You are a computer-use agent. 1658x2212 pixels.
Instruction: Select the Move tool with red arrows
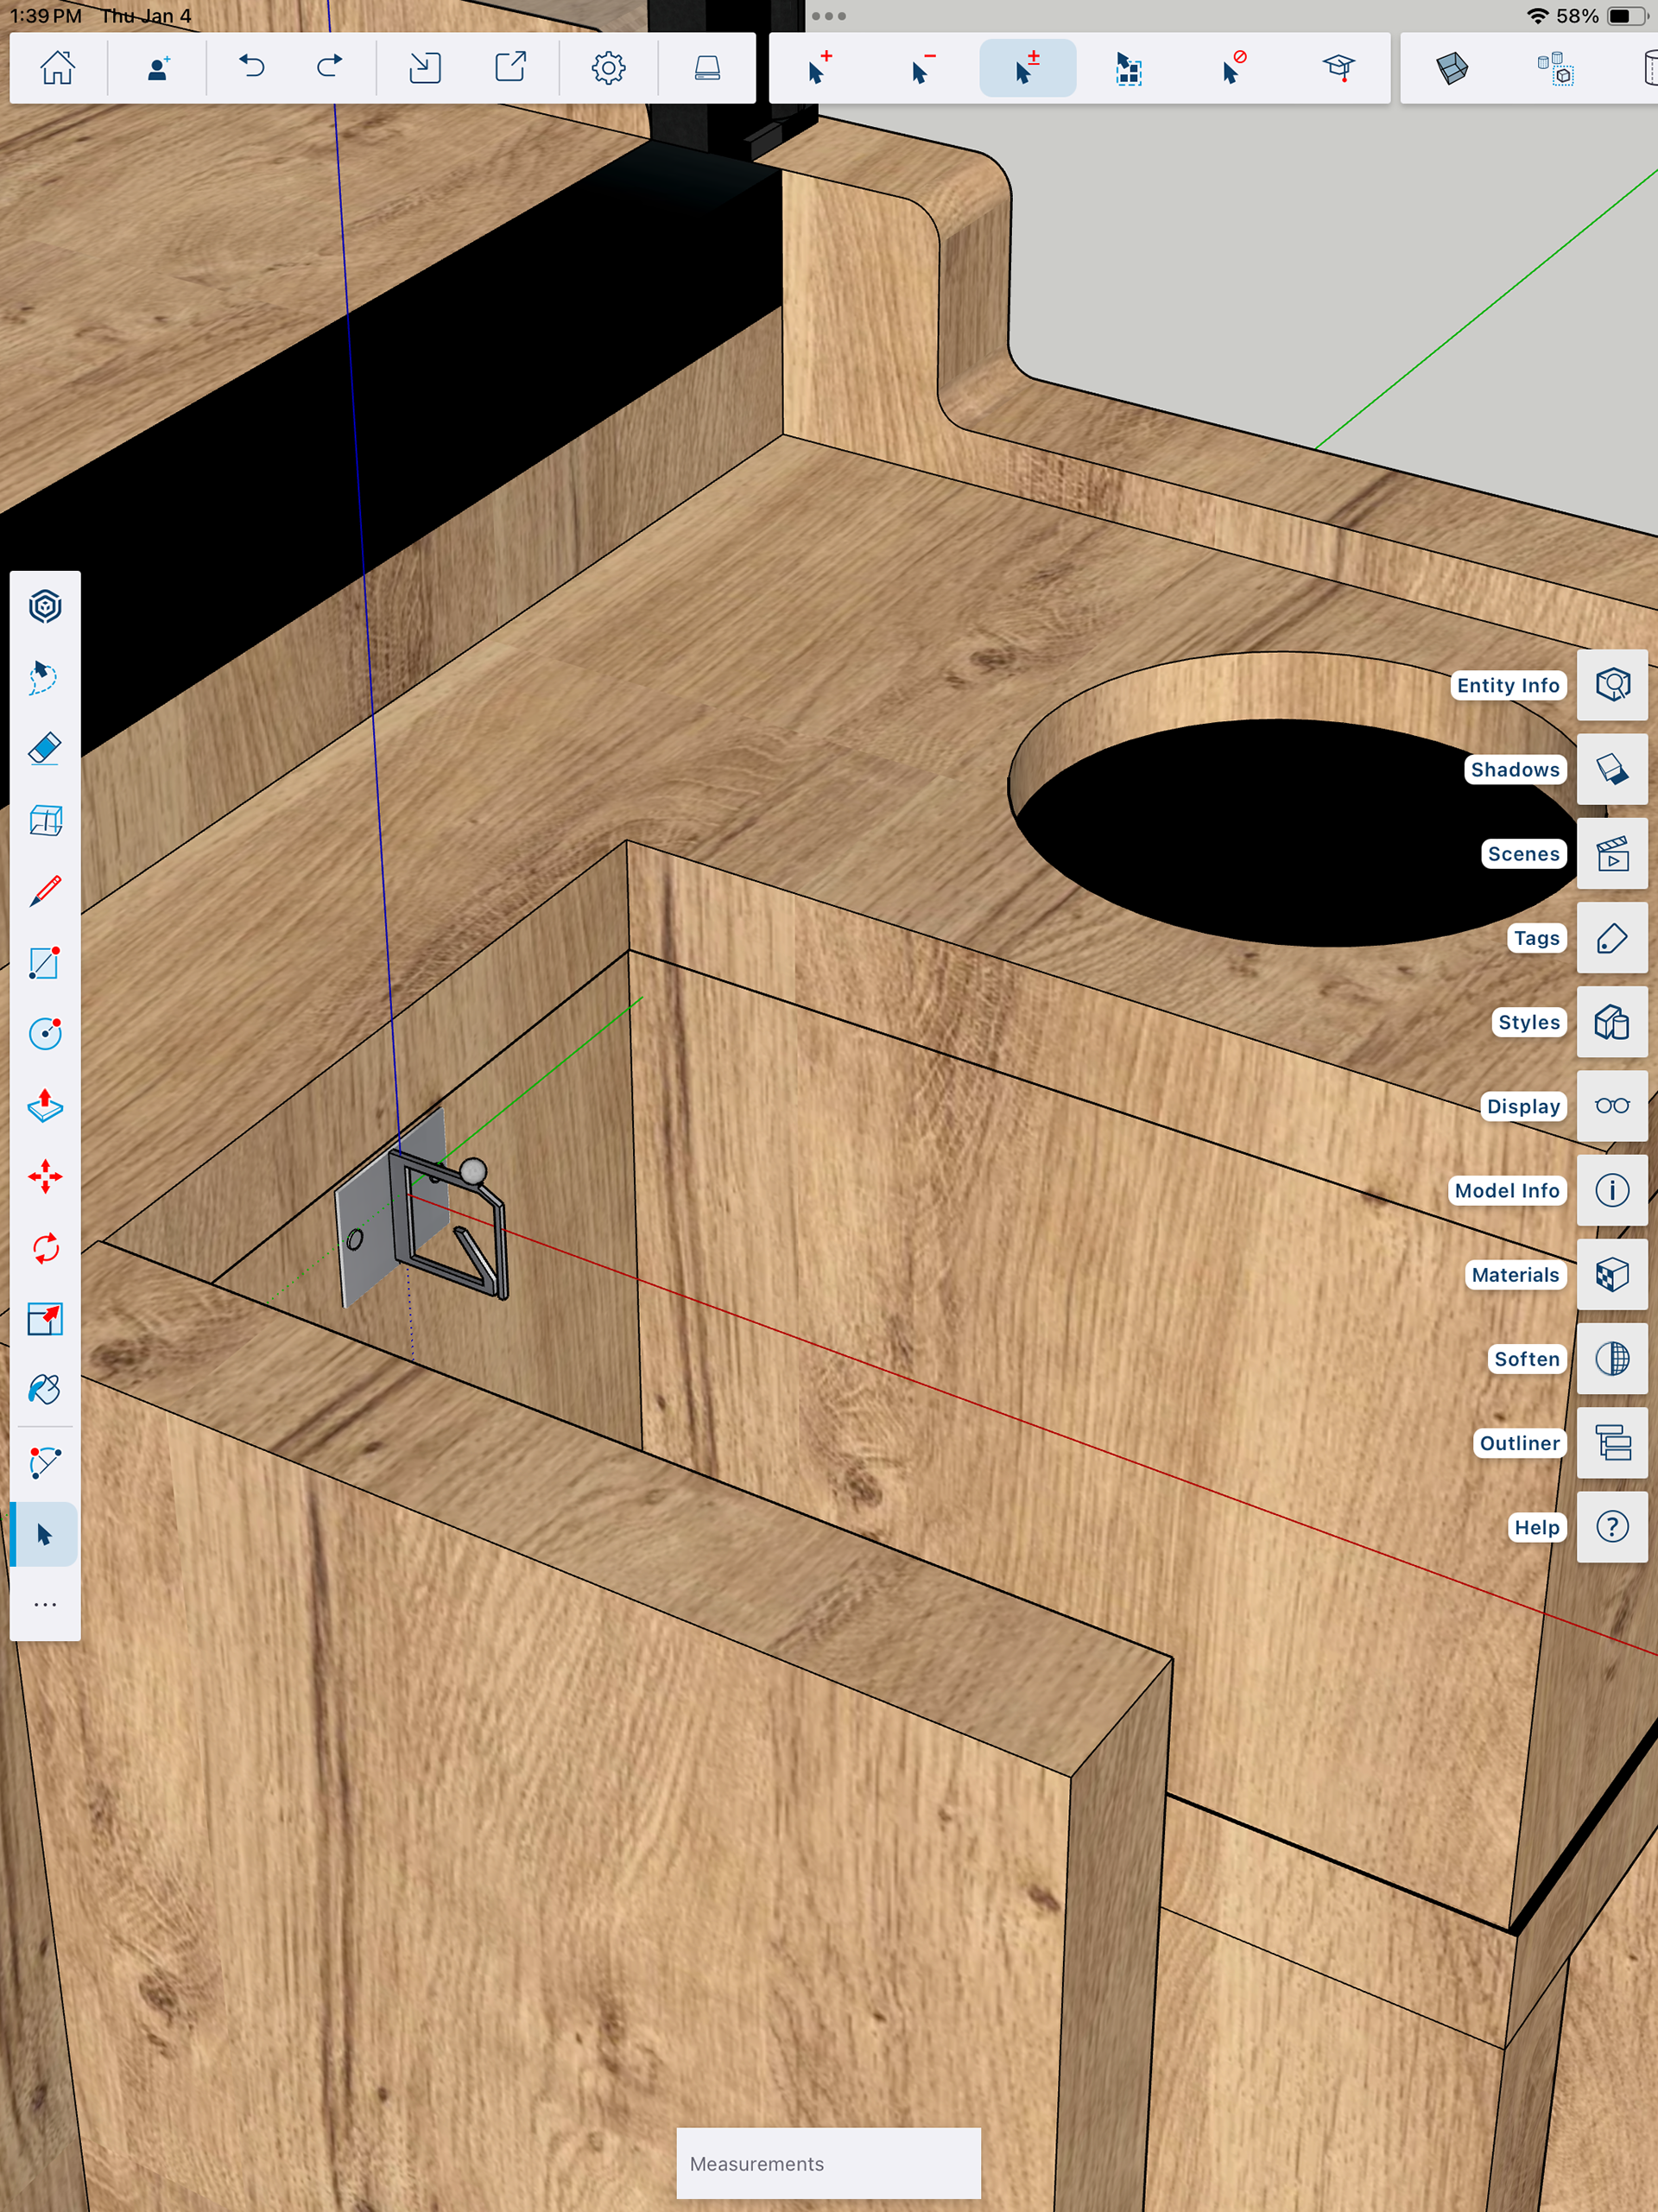[x=45, y=1176]
